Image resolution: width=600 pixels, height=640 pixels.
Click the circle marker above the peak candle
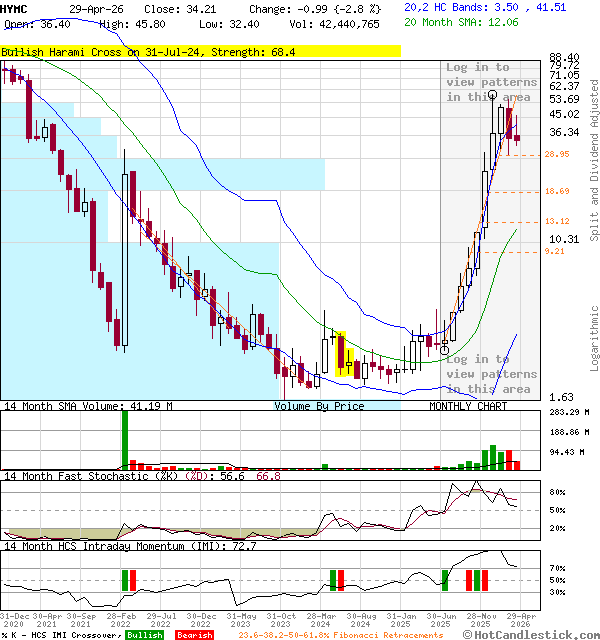(x=494, y=95)
